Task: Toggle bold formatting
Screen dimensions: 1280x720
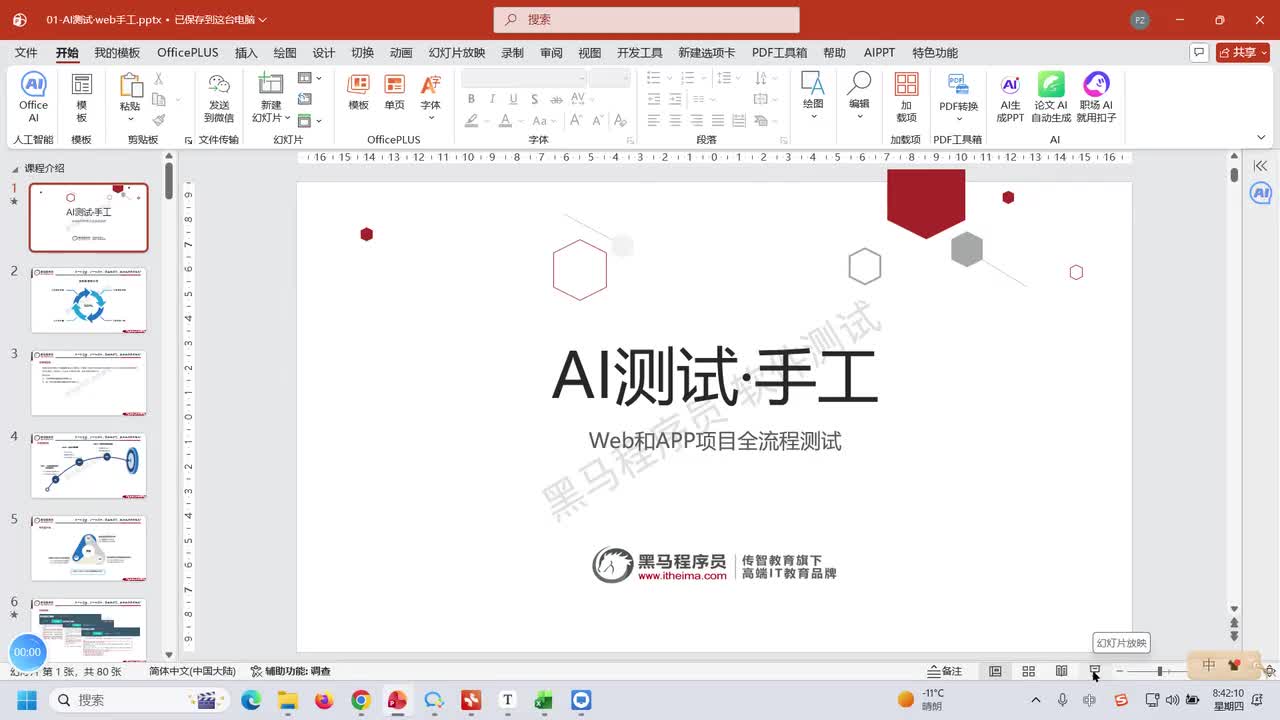Action: coord(471,99)
